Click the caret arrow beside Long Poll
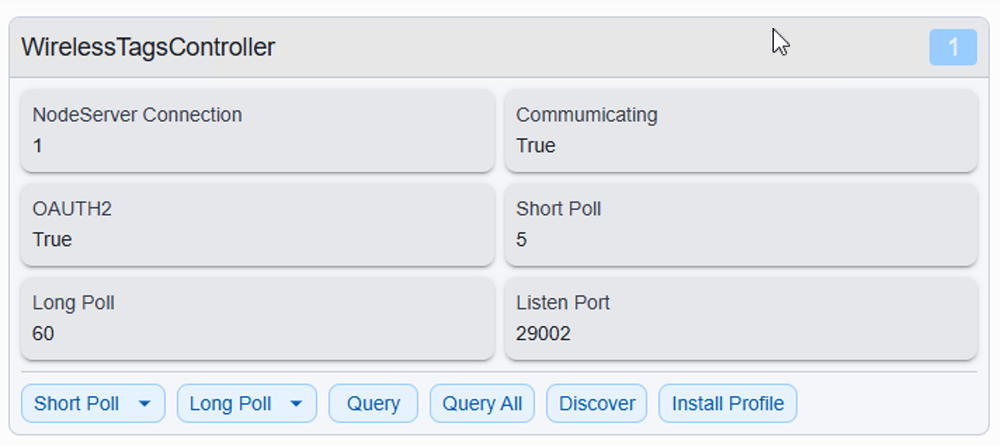Viewport: 1000px width, 446px height. [296, 404]
